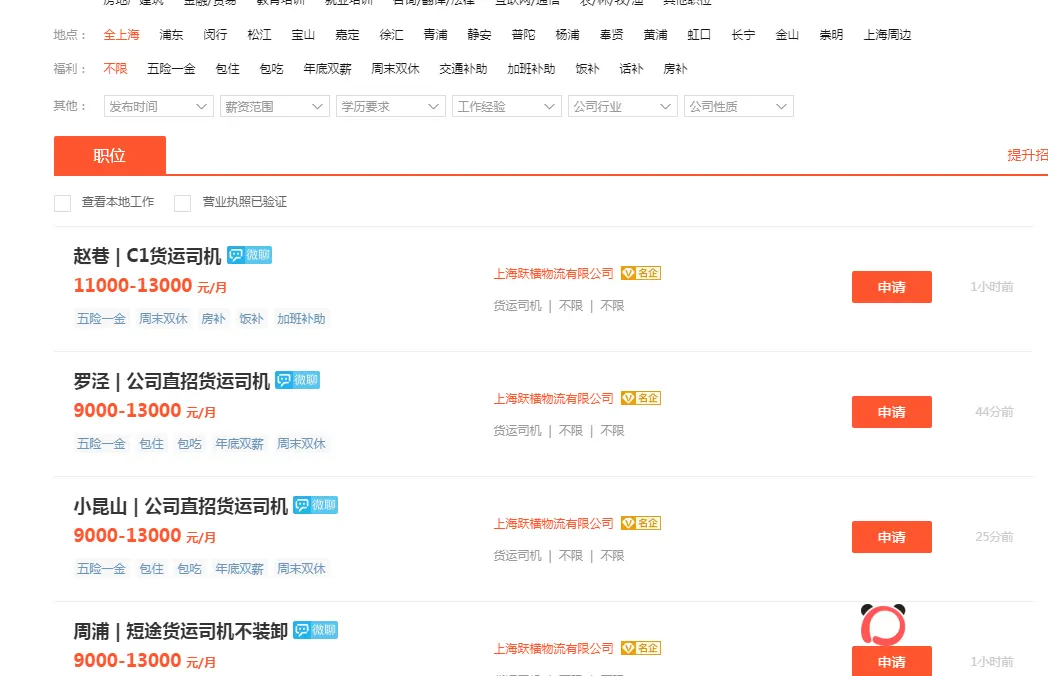This screenshot has height=676, width=1048.
Task: Filter location by 闵行
Action: click(x=215, y=35)
